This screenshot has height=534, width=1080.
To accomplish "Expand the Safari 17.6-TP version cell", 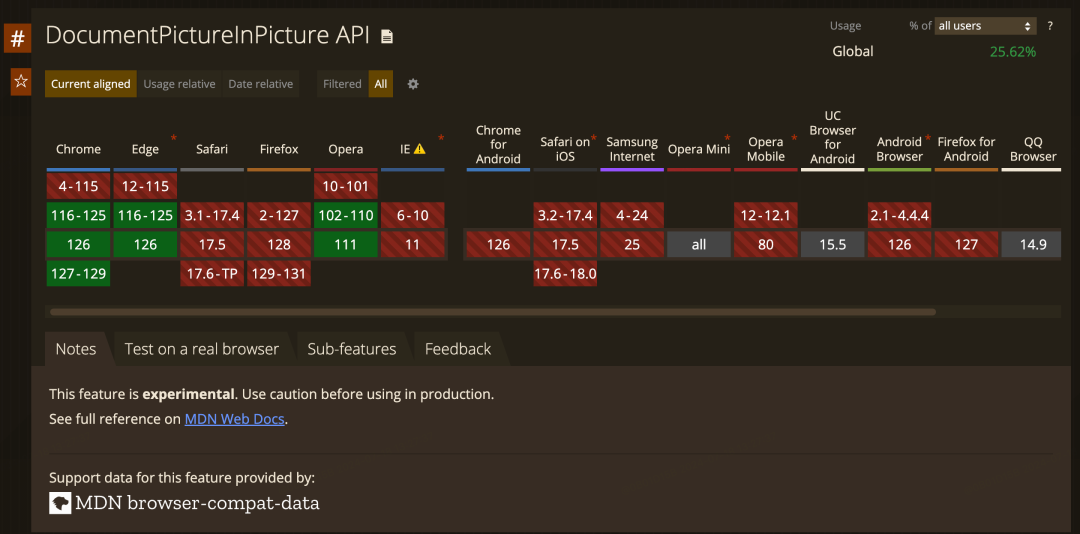I will [212, 274].
